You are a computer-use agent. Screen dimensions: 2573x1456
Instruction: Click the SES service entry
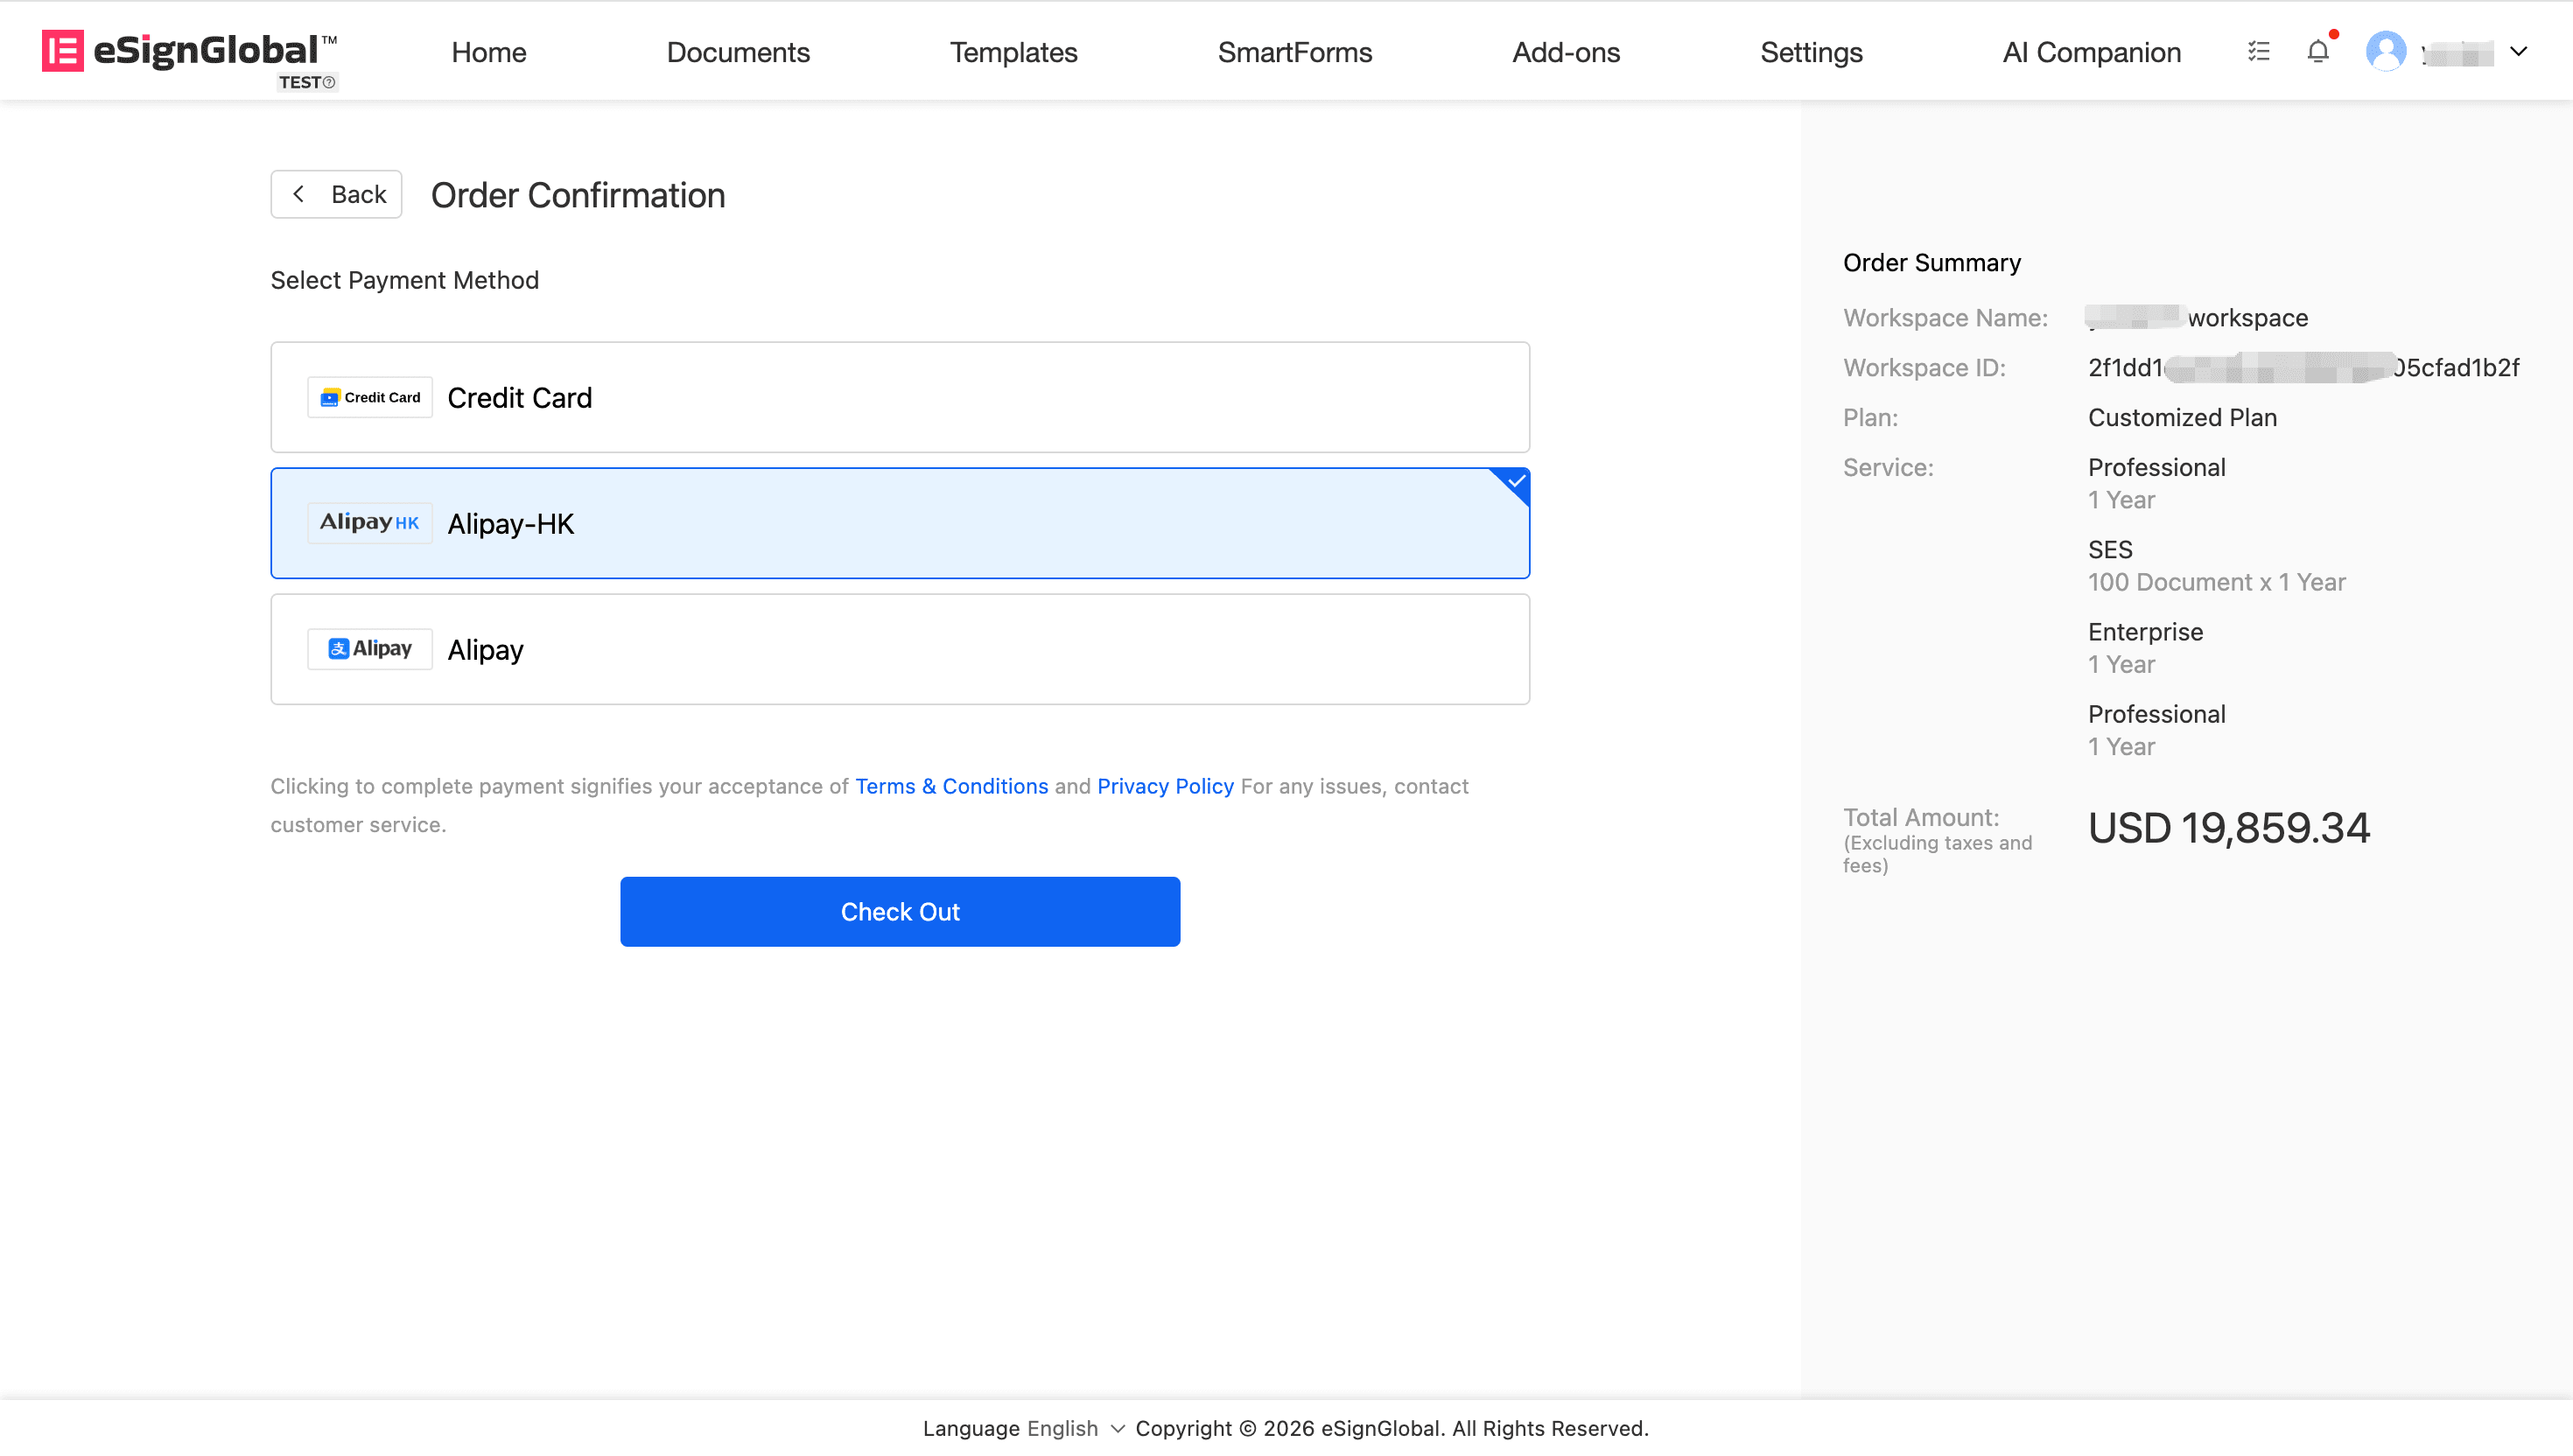point(2111,550)
